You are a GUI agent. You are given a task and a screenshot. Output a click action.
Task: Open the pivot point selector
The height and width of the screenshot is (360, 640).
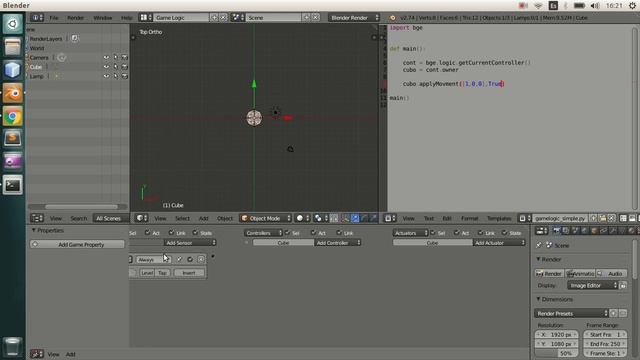(321, 218)
